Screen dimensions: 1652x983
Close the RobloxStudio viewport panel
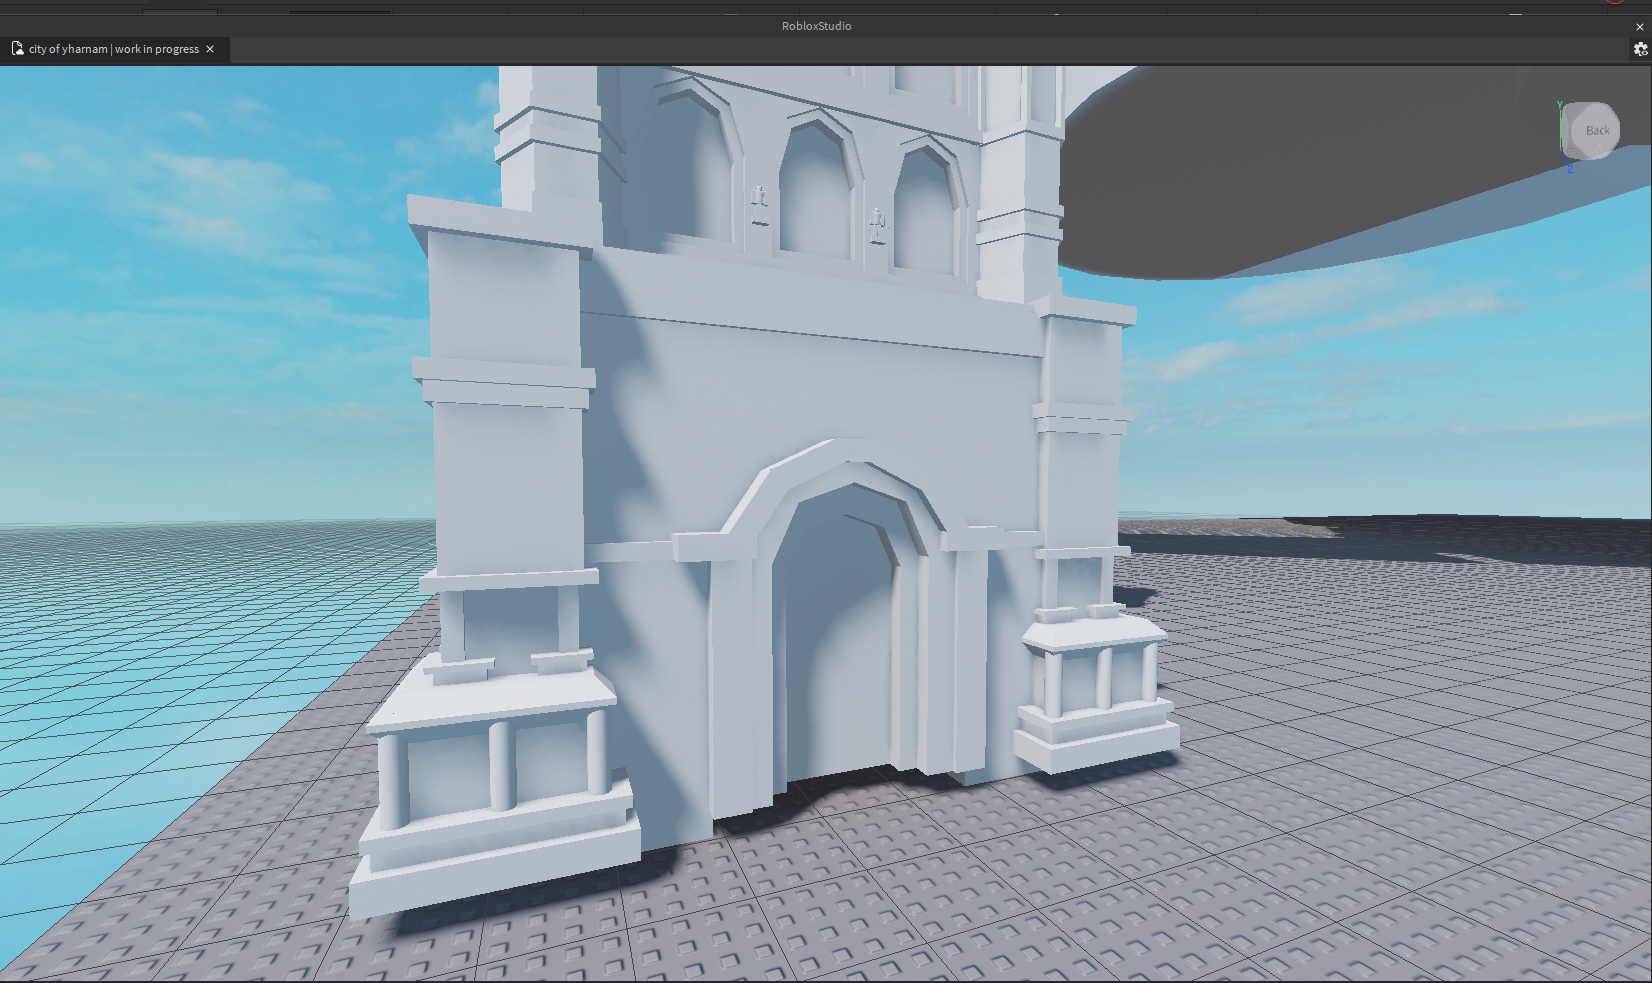coord(1639,27)
